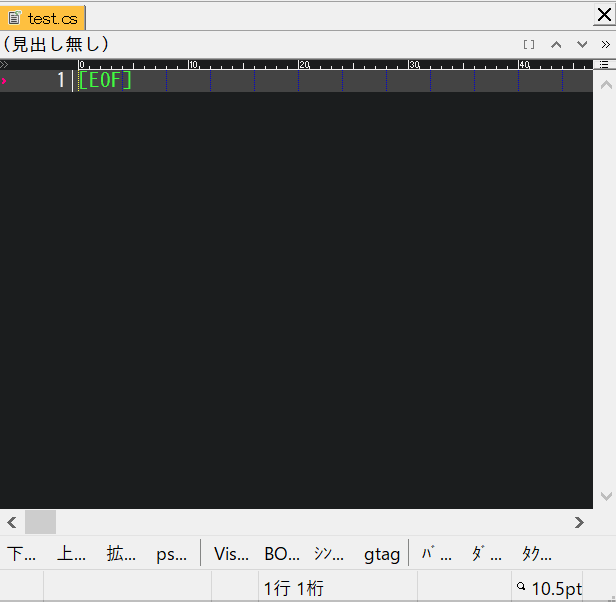Select the test.cs file tab
The height and width of the screenshot is (602, 616).
(42, 18)
